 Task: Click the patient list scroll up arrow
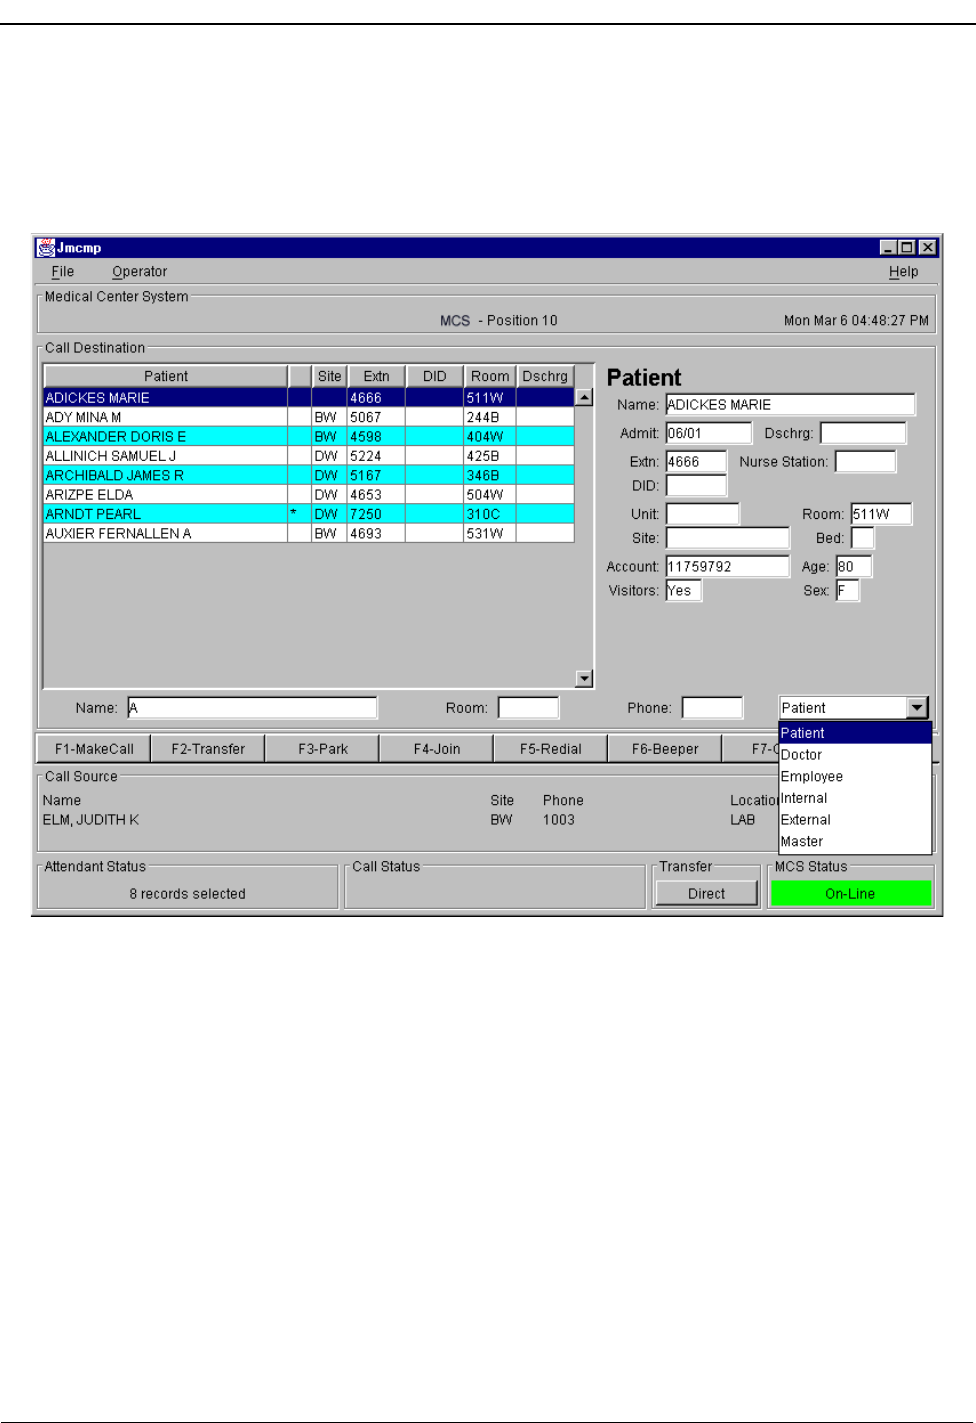(585, 397)
